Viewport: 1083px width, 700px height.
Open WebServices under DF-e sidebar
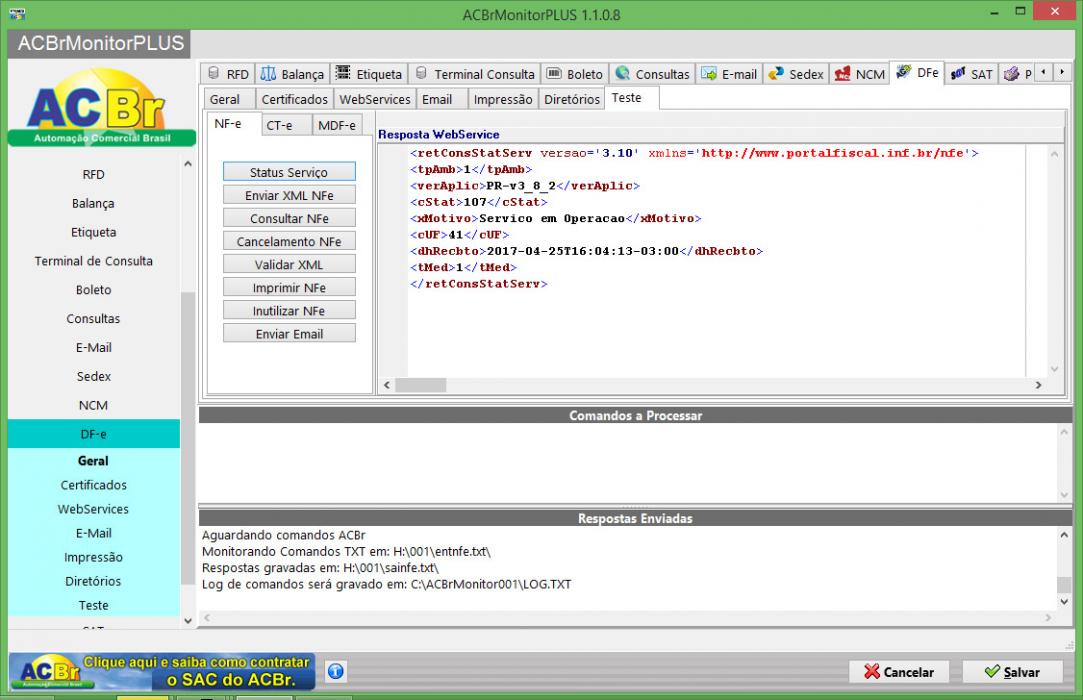94,509
